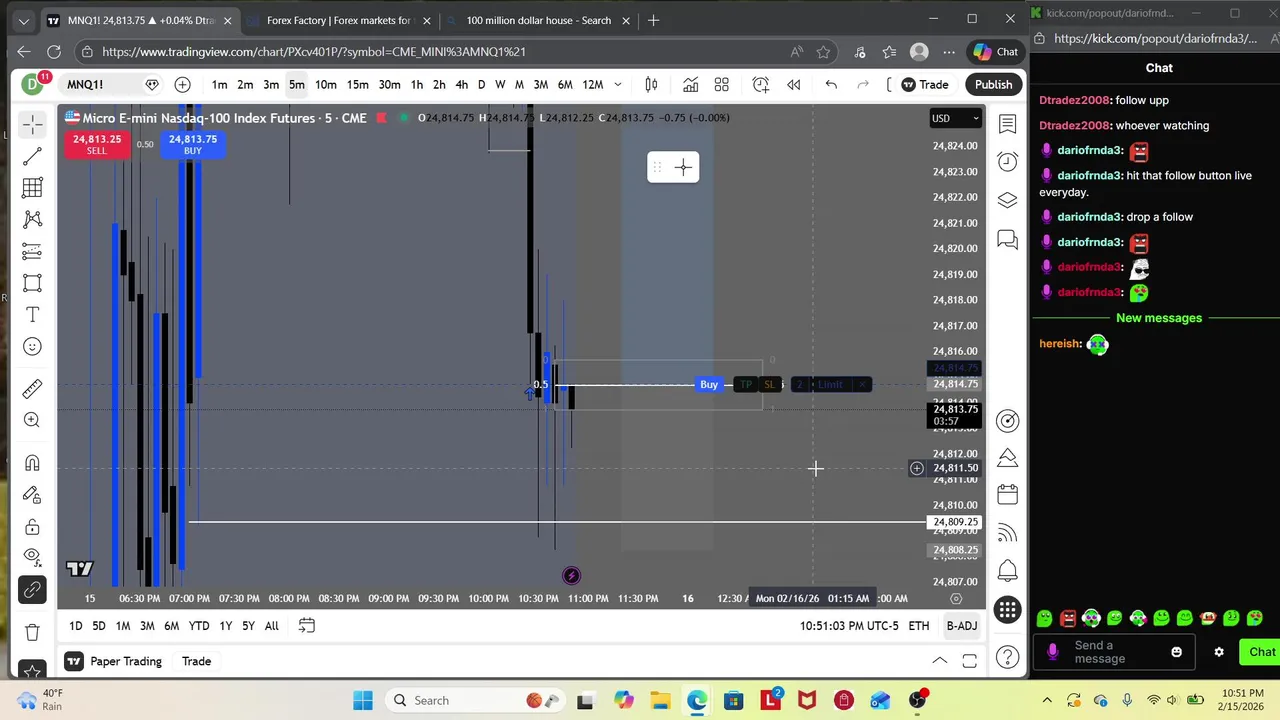Hide all drawings with eye icon

tap(32, 557)
